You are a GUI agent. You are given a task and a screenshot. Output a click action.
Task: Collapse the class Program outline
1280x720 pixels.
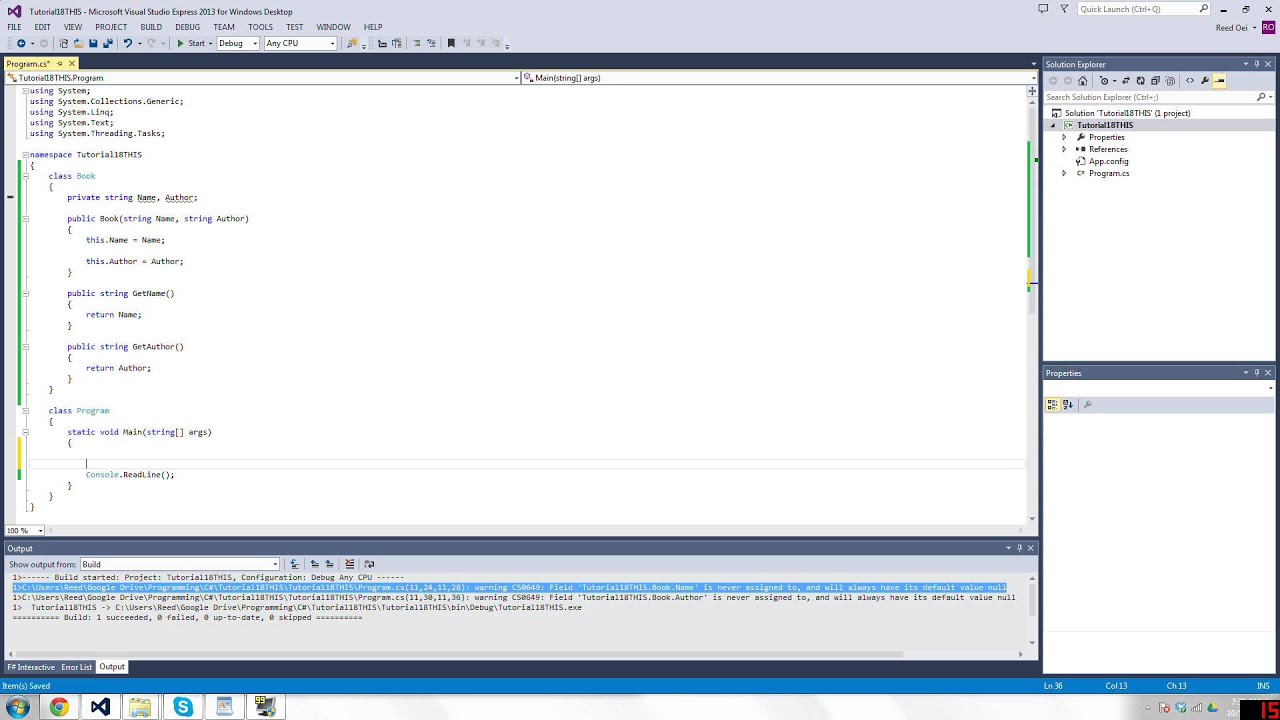tap(25, 411)
